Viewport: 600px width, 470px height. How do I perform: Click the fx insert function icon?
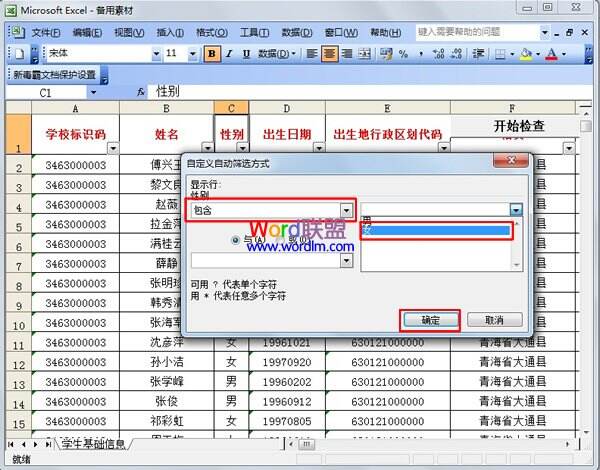point(141,92)
